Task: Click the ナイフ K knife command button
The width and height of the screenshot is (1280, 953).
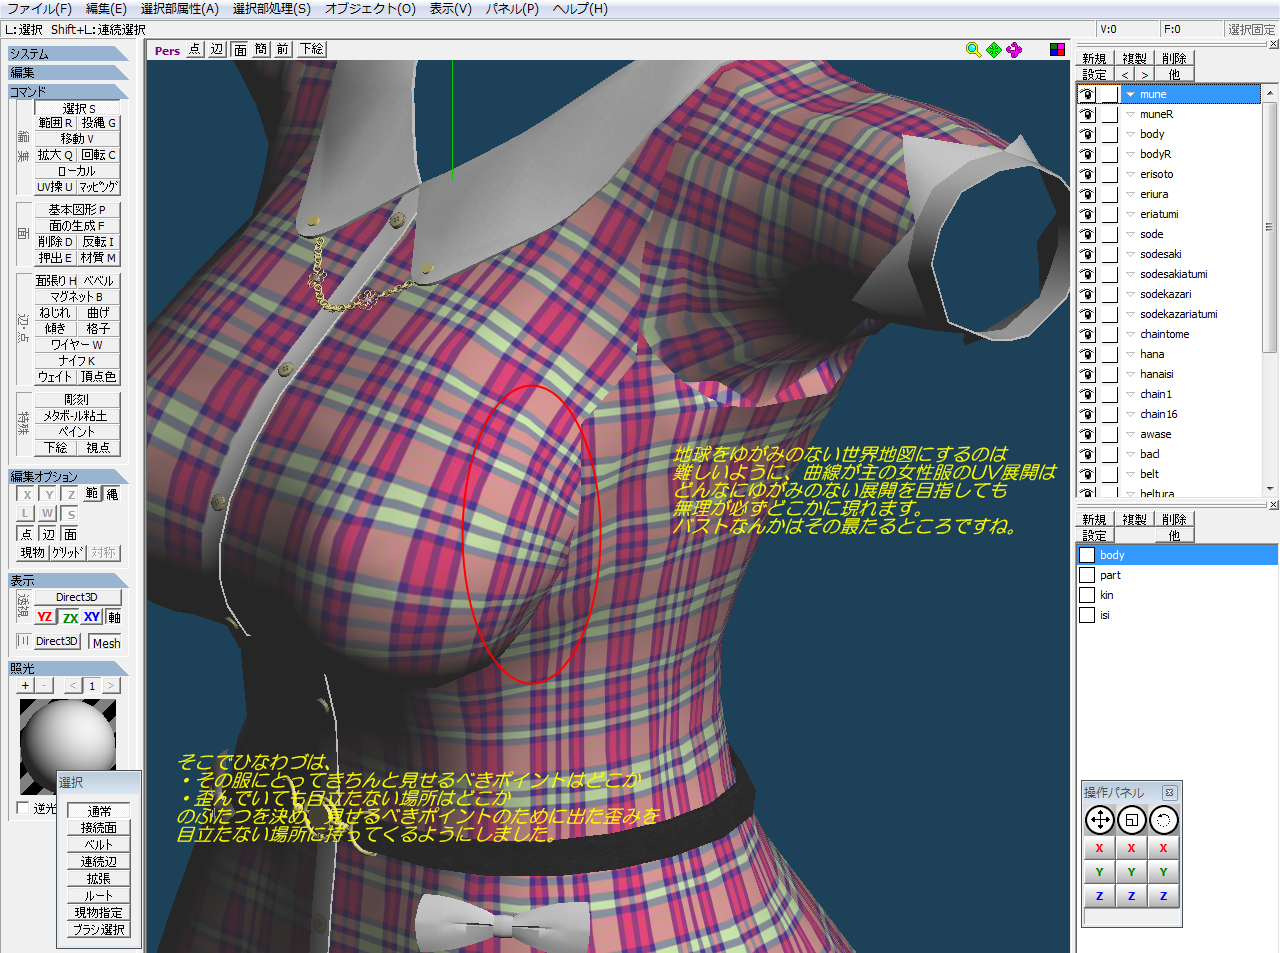Action: click(77, 361)
